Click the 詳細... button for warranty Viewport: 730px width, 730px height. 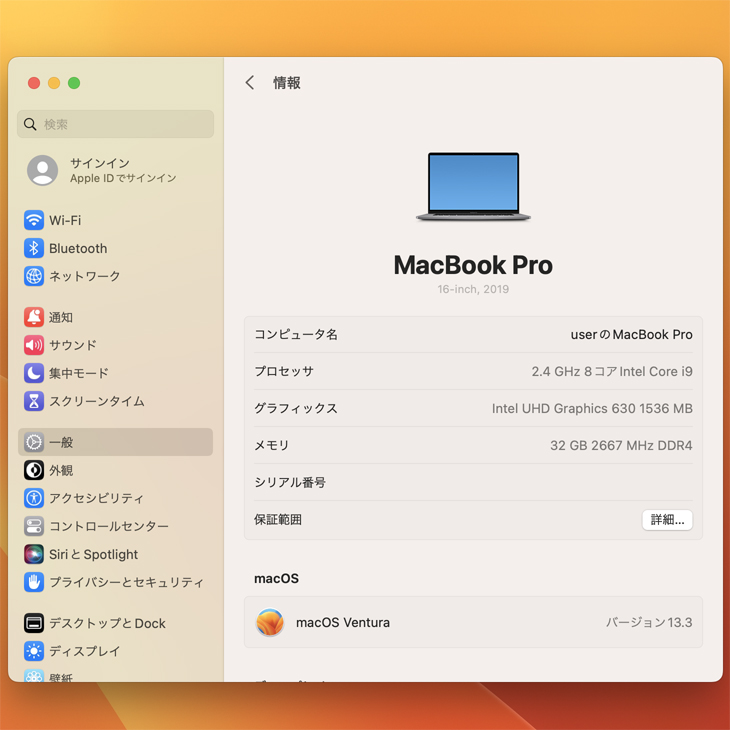pos(667,520)
